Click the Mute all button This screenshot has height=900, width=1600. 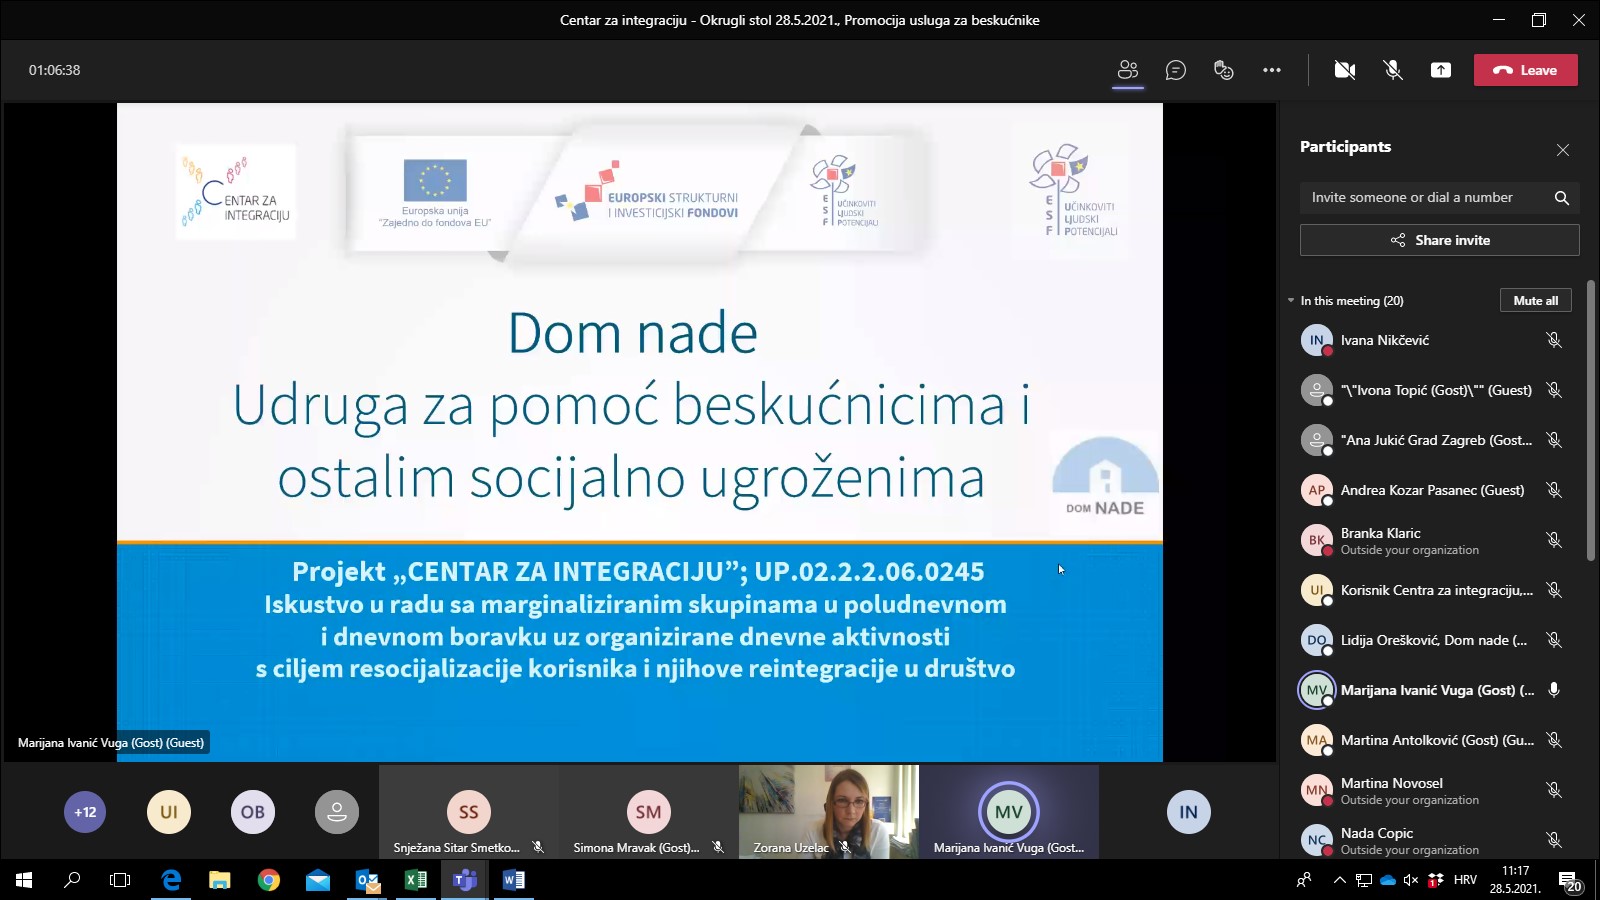pyautogui.click(x=1535, y=301)
